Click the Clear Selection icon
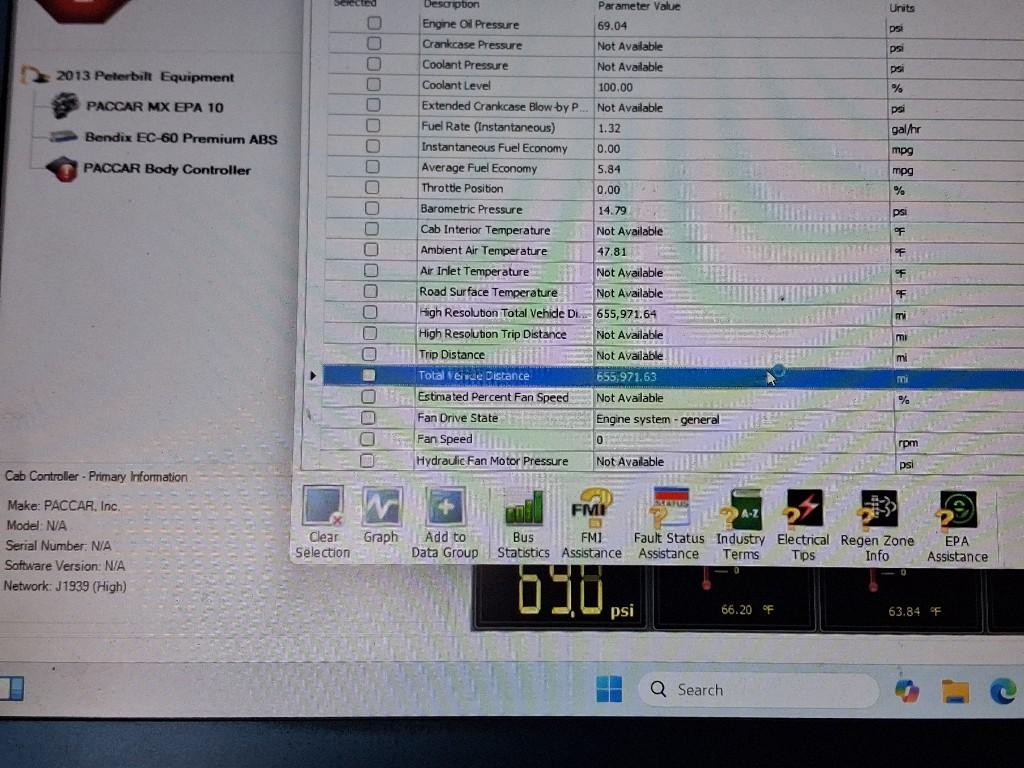Screen dimensions: 1024x768 [x=322, y=507]
